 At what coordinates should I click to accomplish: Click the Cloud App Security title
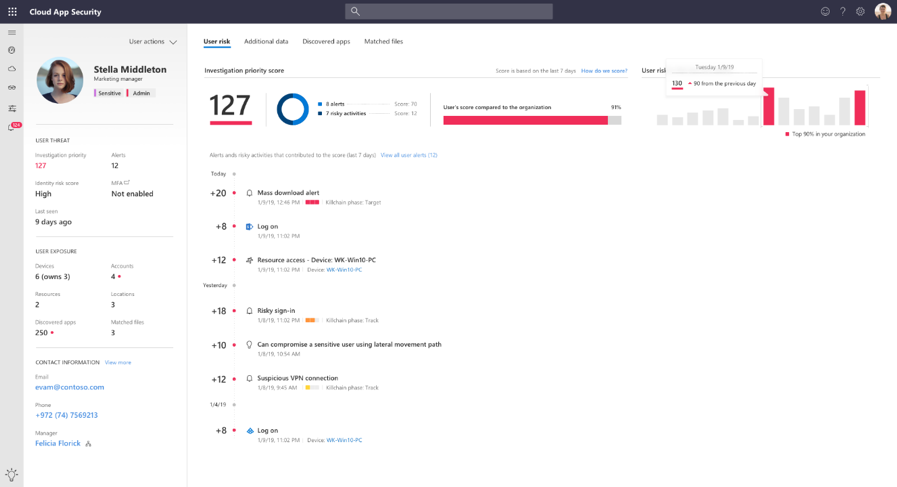65,11
